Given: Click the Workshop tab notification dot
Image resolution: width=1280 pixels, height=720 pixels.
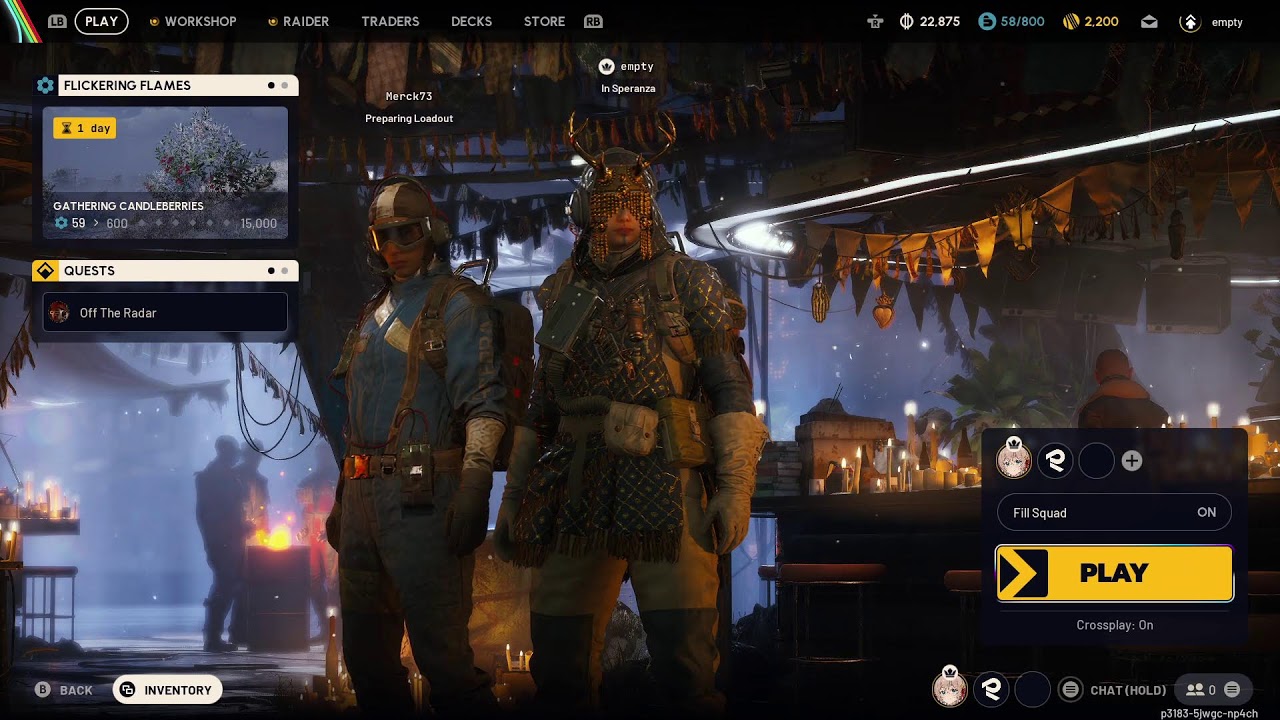Looking at the screenshot, I should pyautogui.click(x=154, y=21).
